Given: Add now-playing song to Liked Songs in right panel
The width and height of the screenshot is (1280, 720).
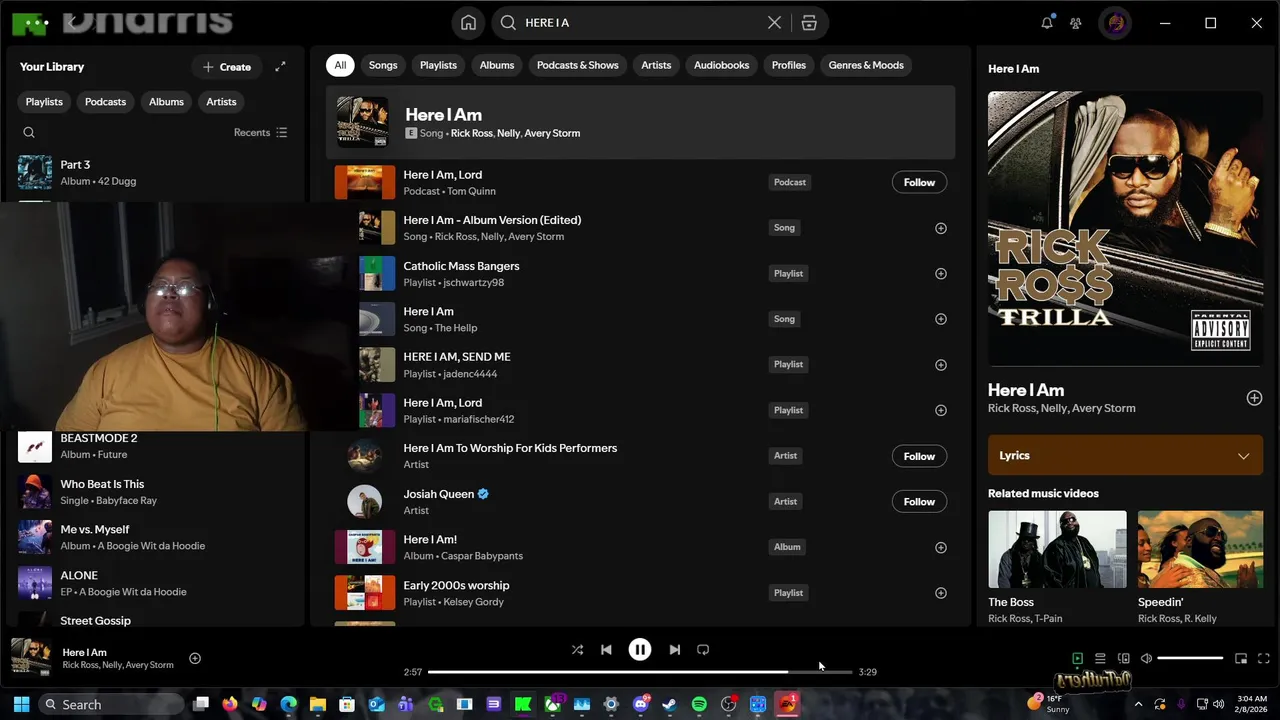Looking at the screenshot, I should pyautogui.click(x=1254, y=398).
